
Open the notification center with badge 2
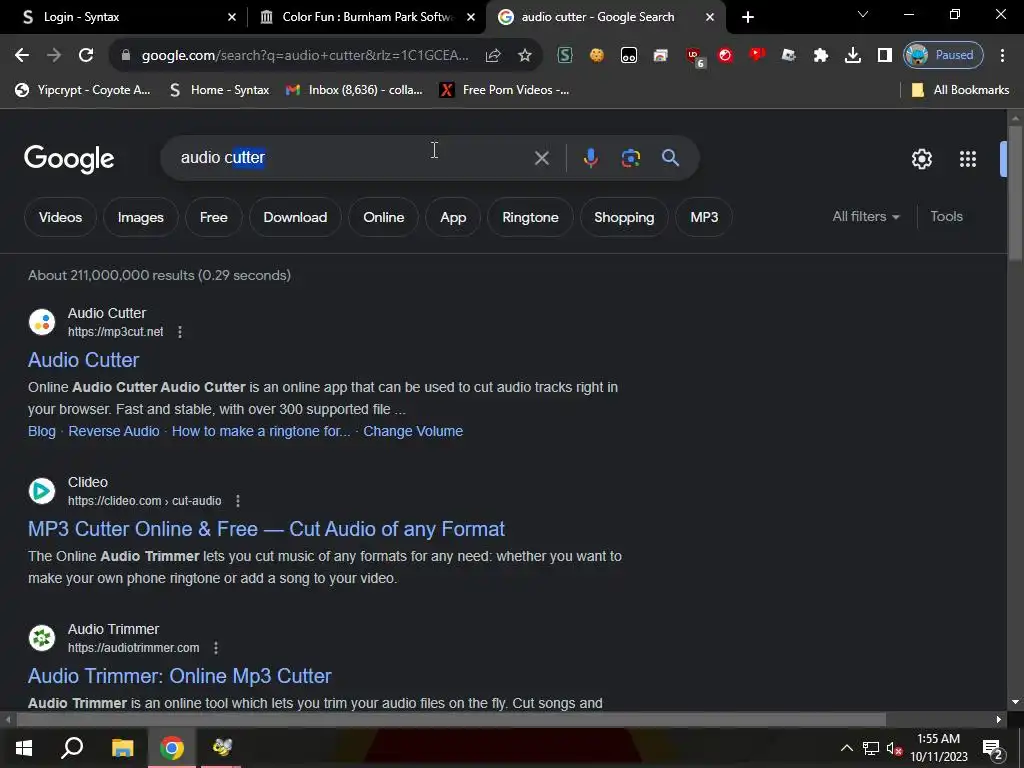pyautogui.click(x=992, y=749)
